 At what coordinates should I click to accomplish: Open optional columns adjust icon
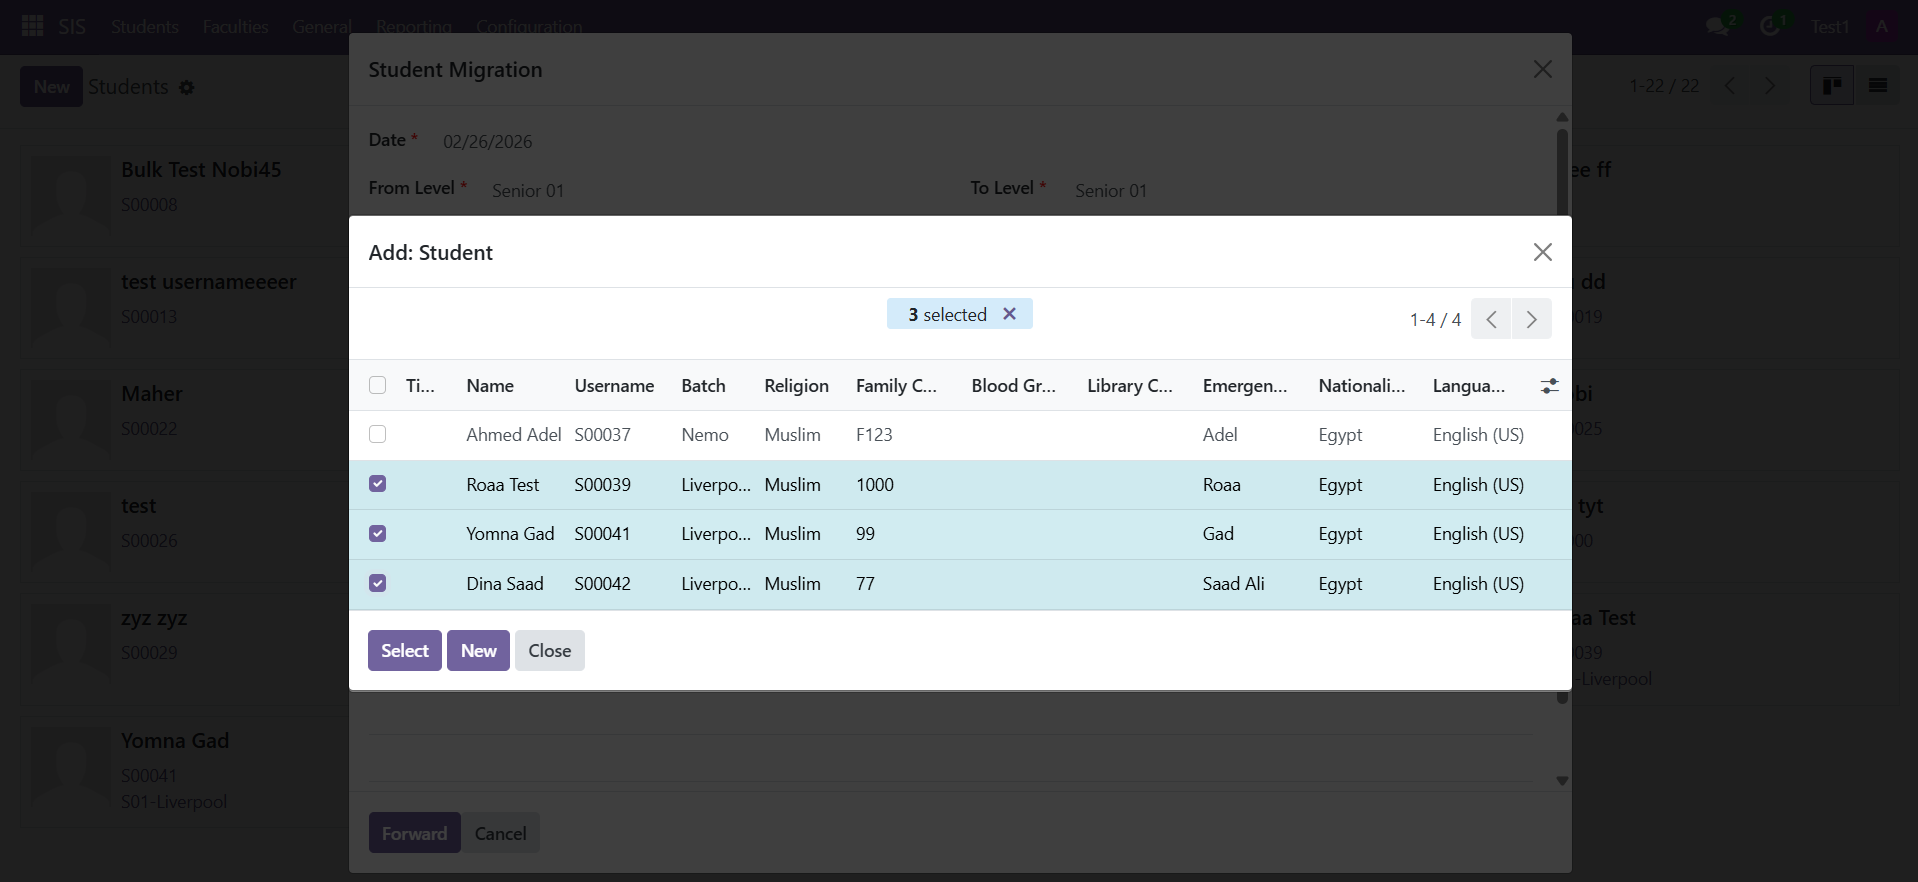click(x=1549, y=386)
